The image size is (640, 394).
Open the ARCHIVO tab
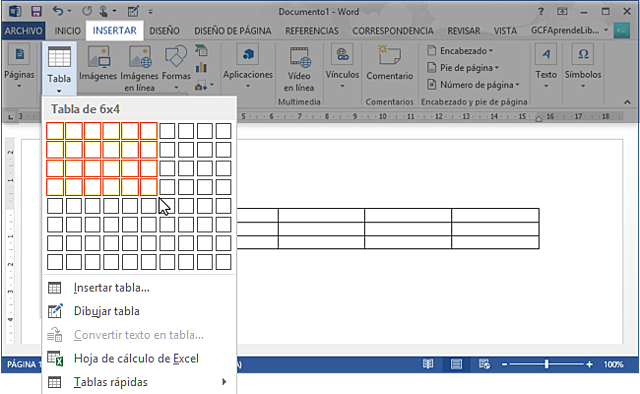(23, 31)
